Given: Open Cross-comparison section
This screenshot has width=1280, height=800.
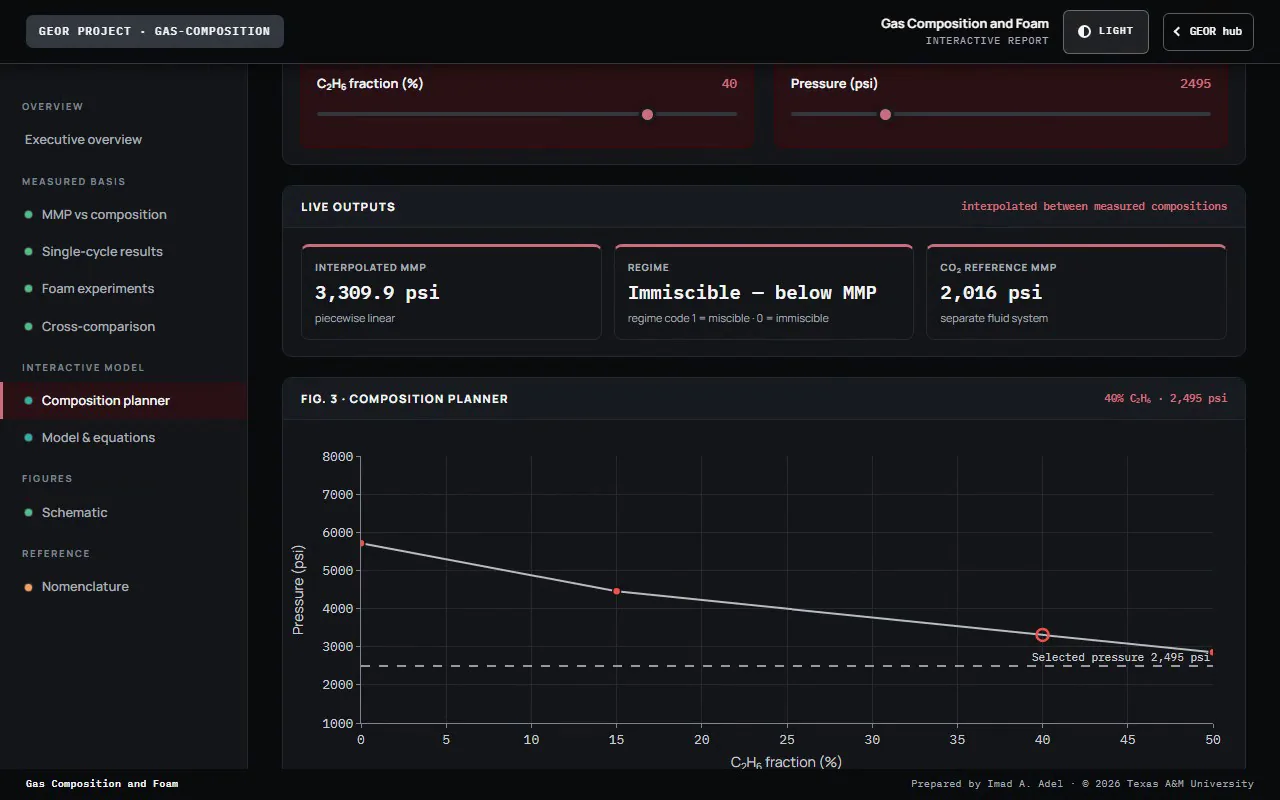Looking at the screenshot, I should (124, 326).
